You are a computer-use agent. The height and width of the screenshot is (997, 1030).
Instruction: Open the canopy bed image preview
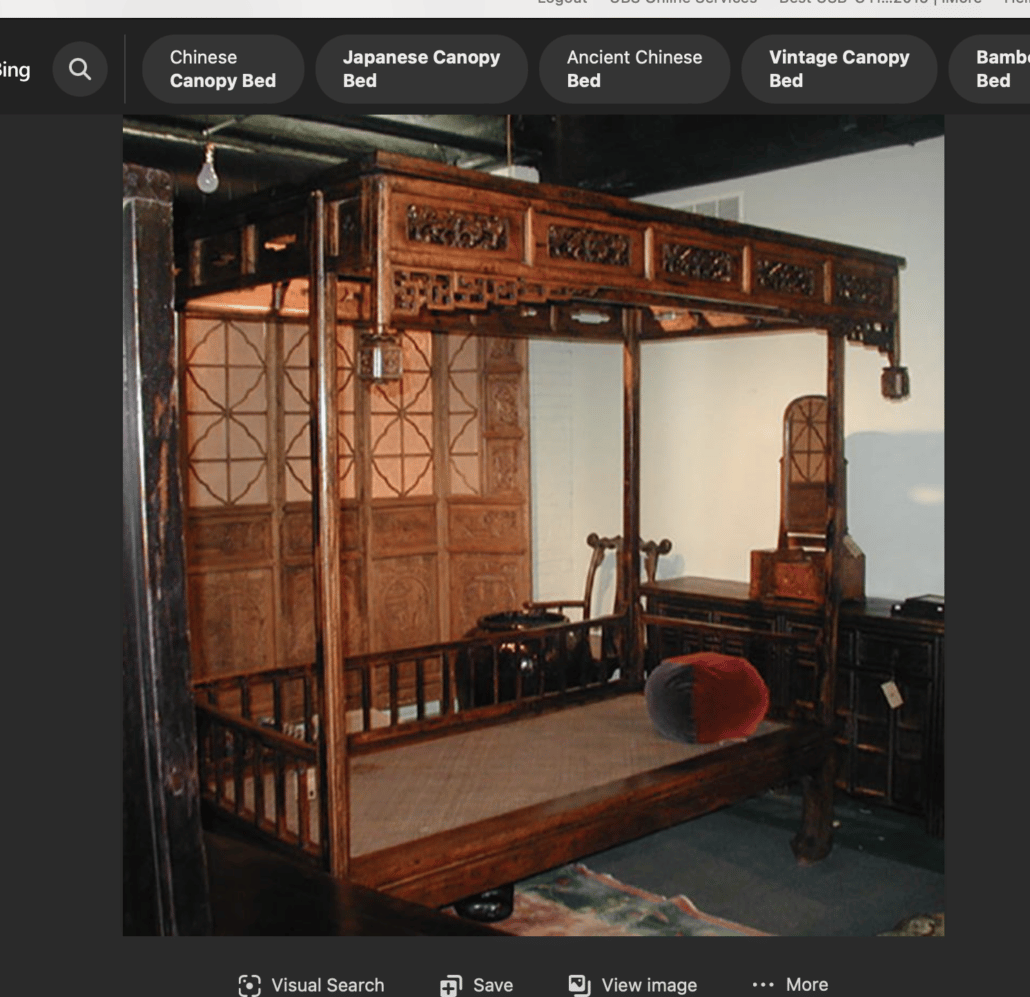point(533,525)
